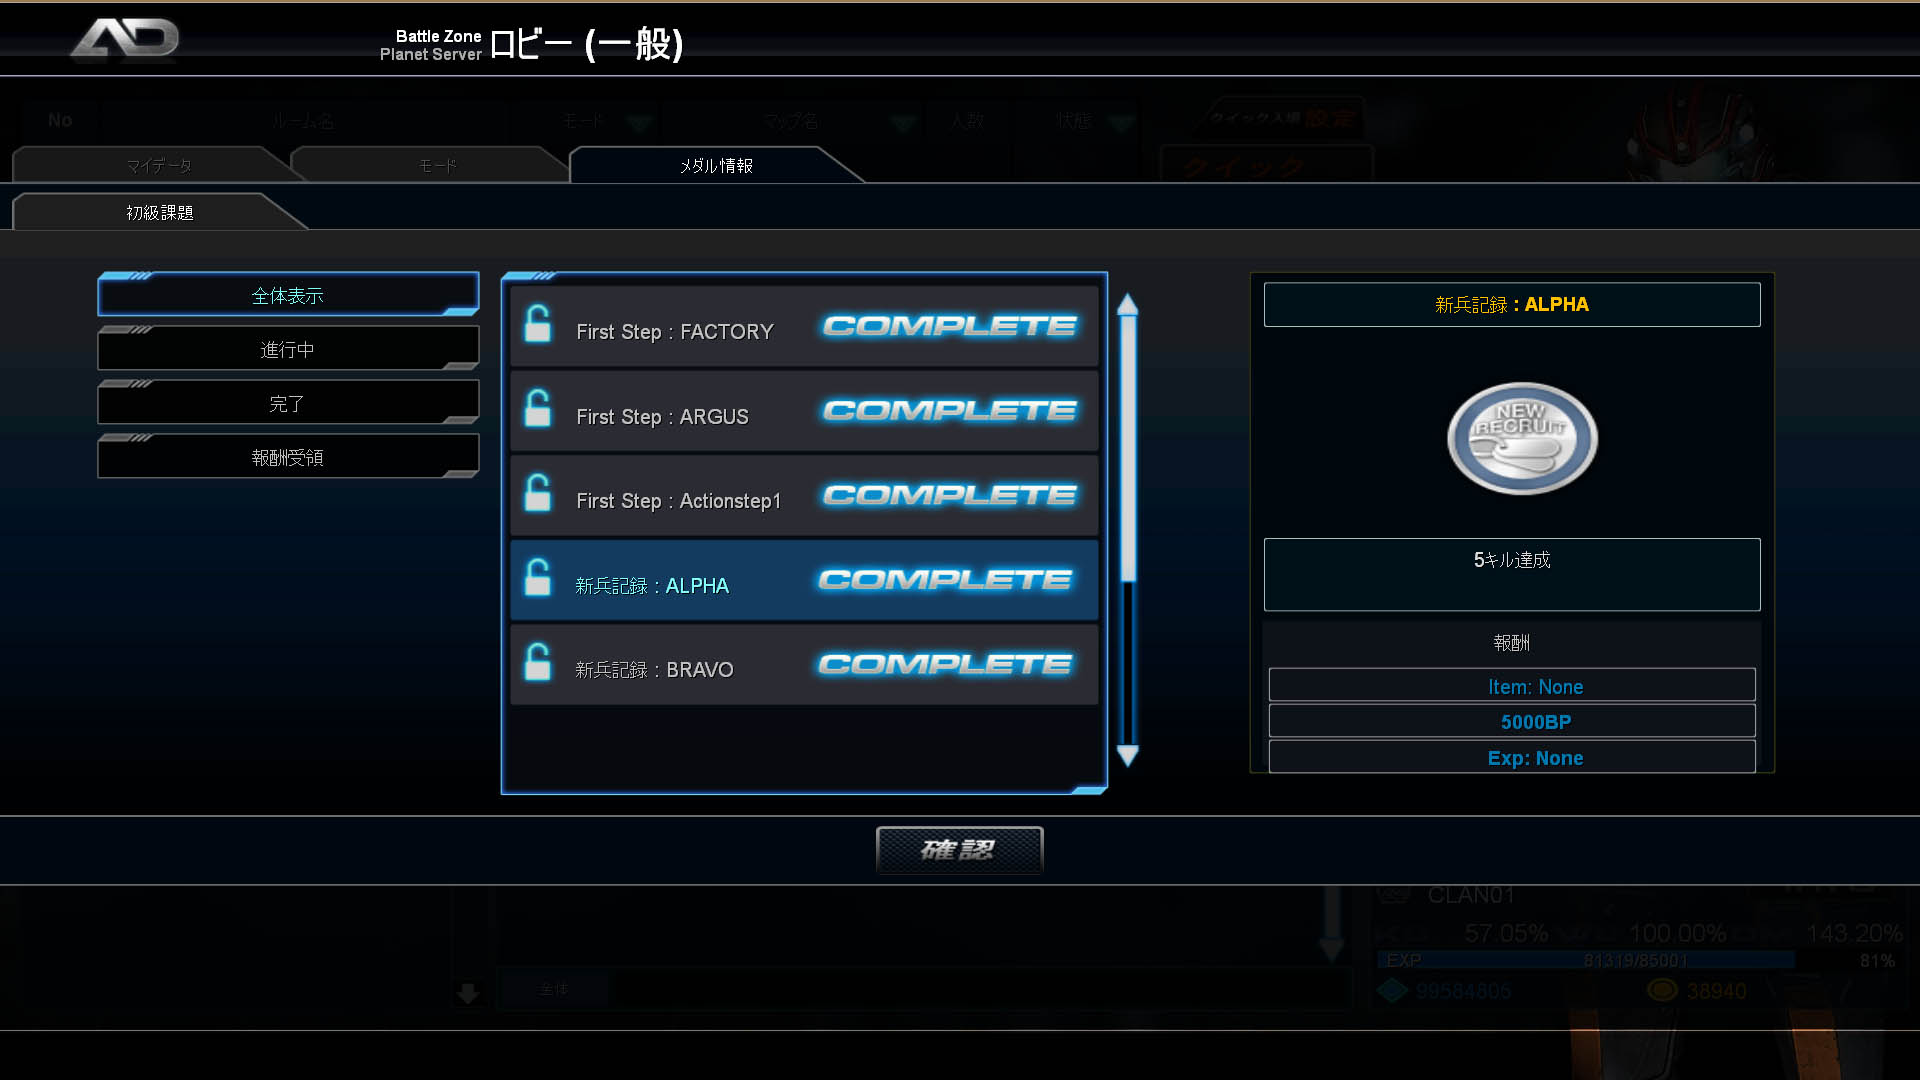
Task: Select the 新兵記録 : BRAVO entry
Action: 804,665
